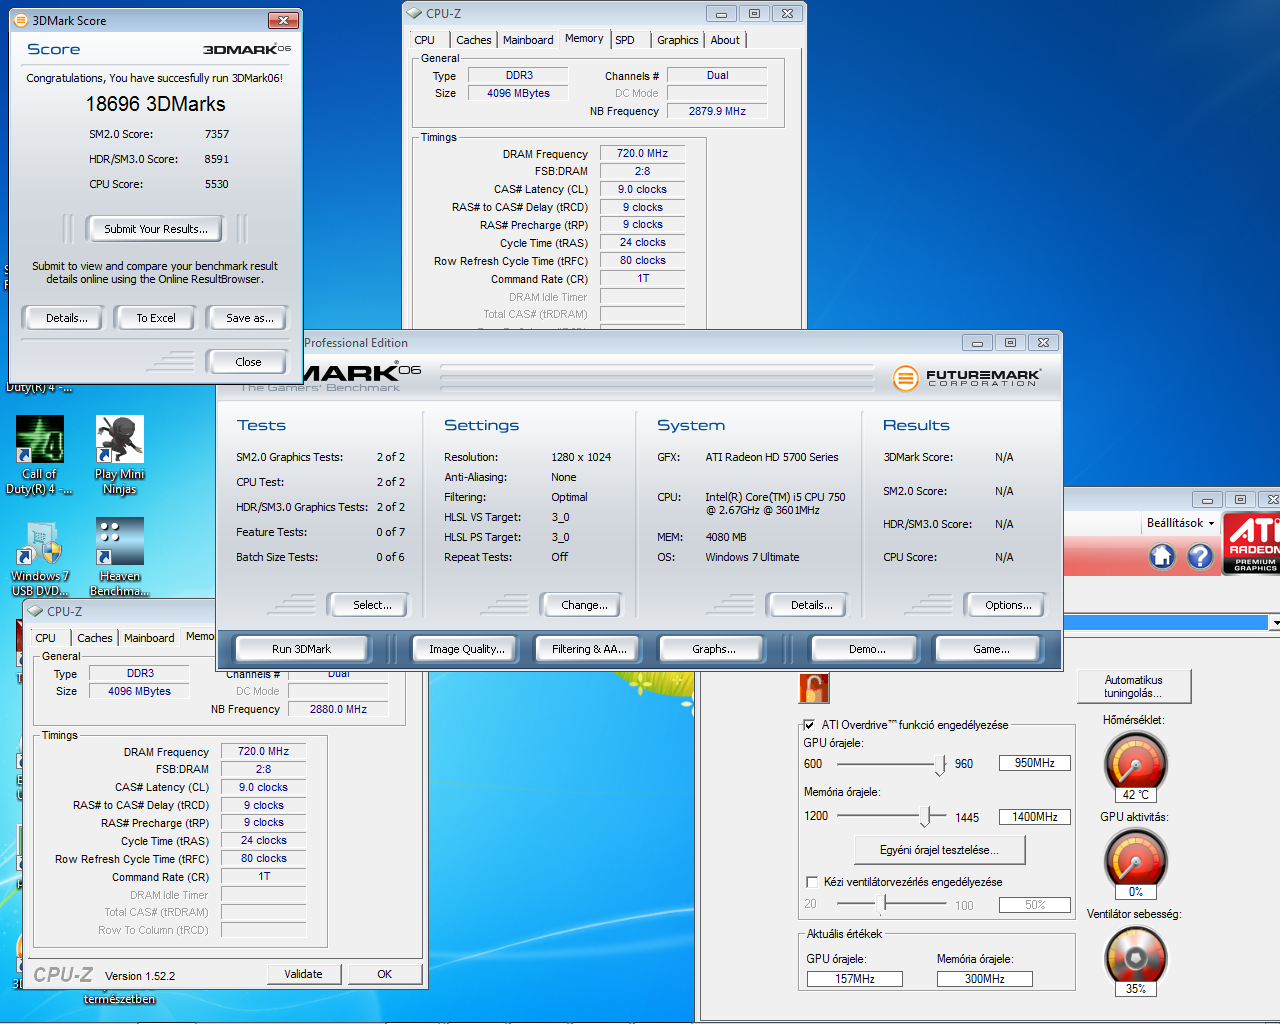Click Validate button in CPU-Z
Image resolution: width=1280 pixels, height=1024 pixels.
point(303,974)
